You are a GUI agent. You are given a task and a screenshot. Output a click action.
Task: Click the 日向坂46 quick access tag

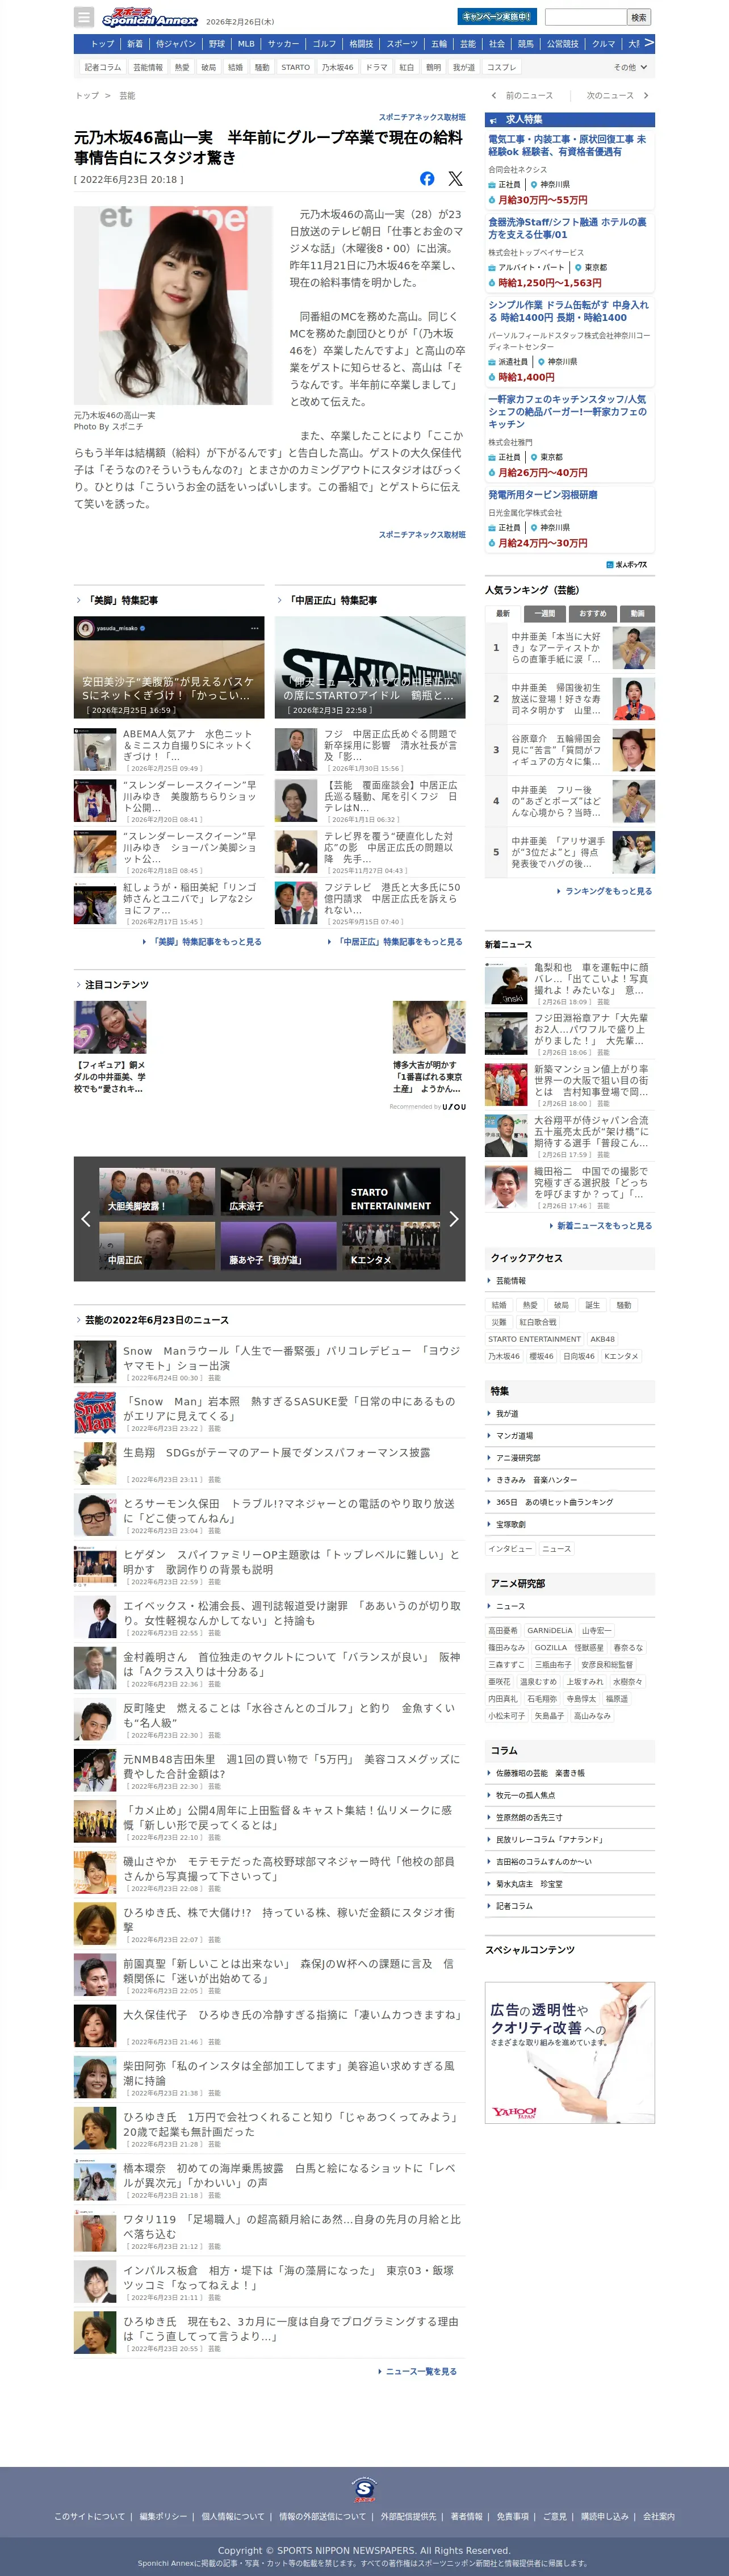coord(579,1356)
